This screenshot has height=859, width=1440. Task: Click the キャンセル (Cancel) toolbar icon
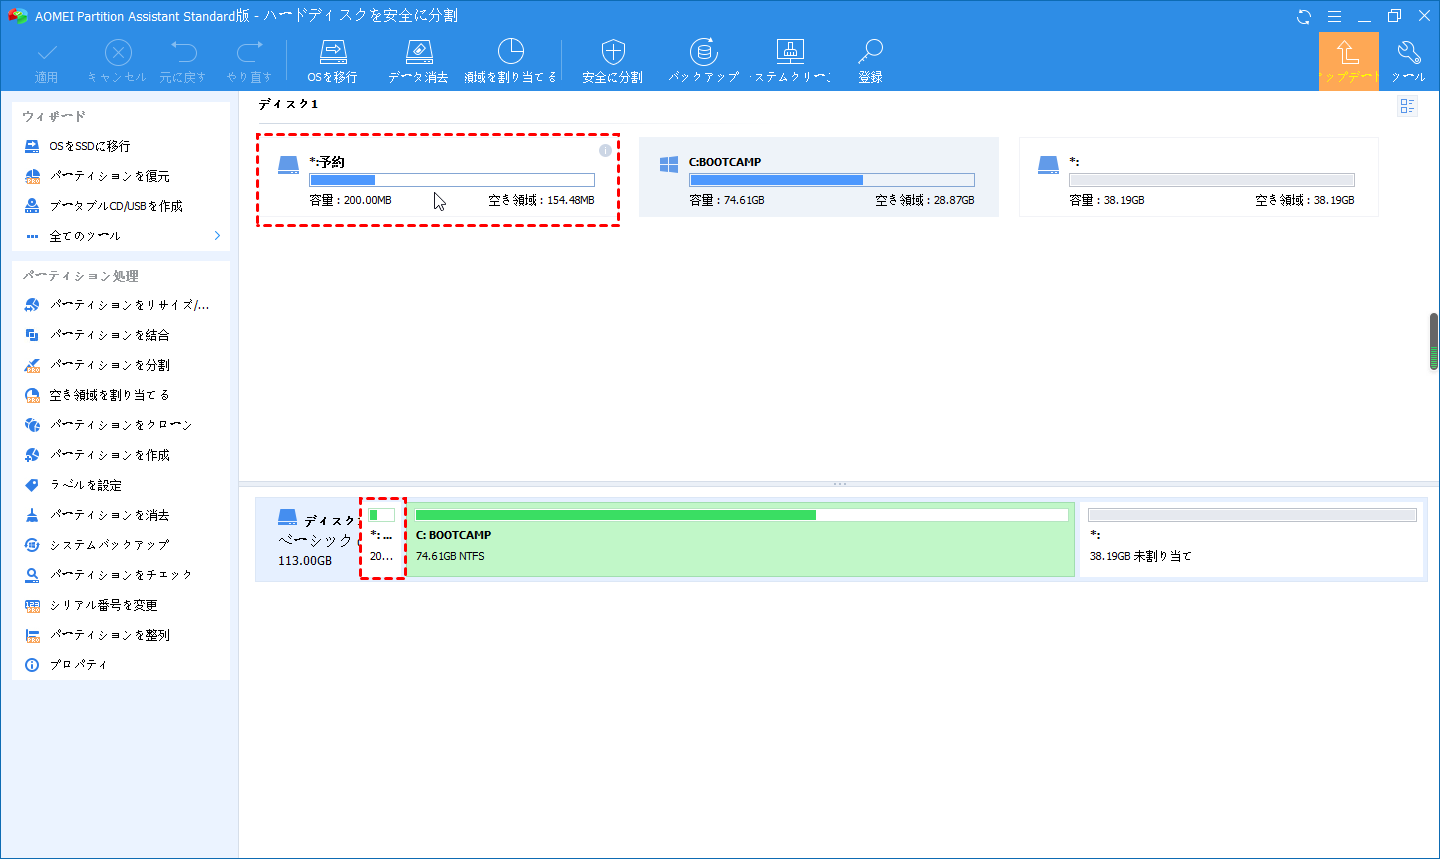(118, 53)
